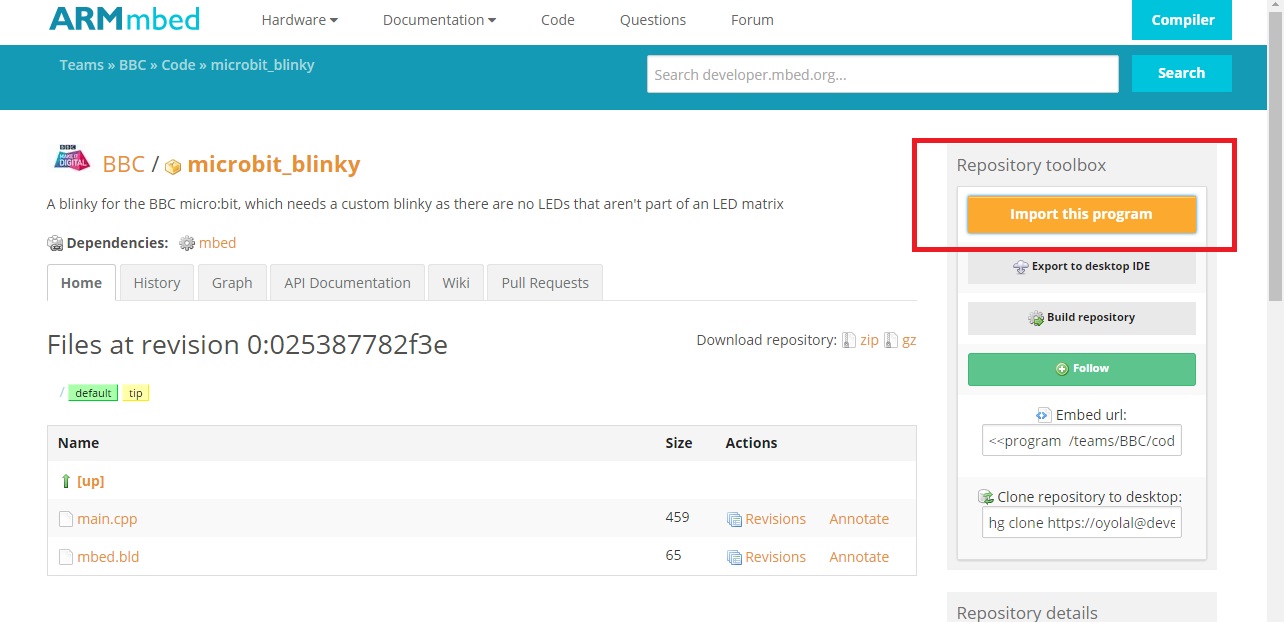Click the tip tag
Screen dimensions: 1284x622
136,393
